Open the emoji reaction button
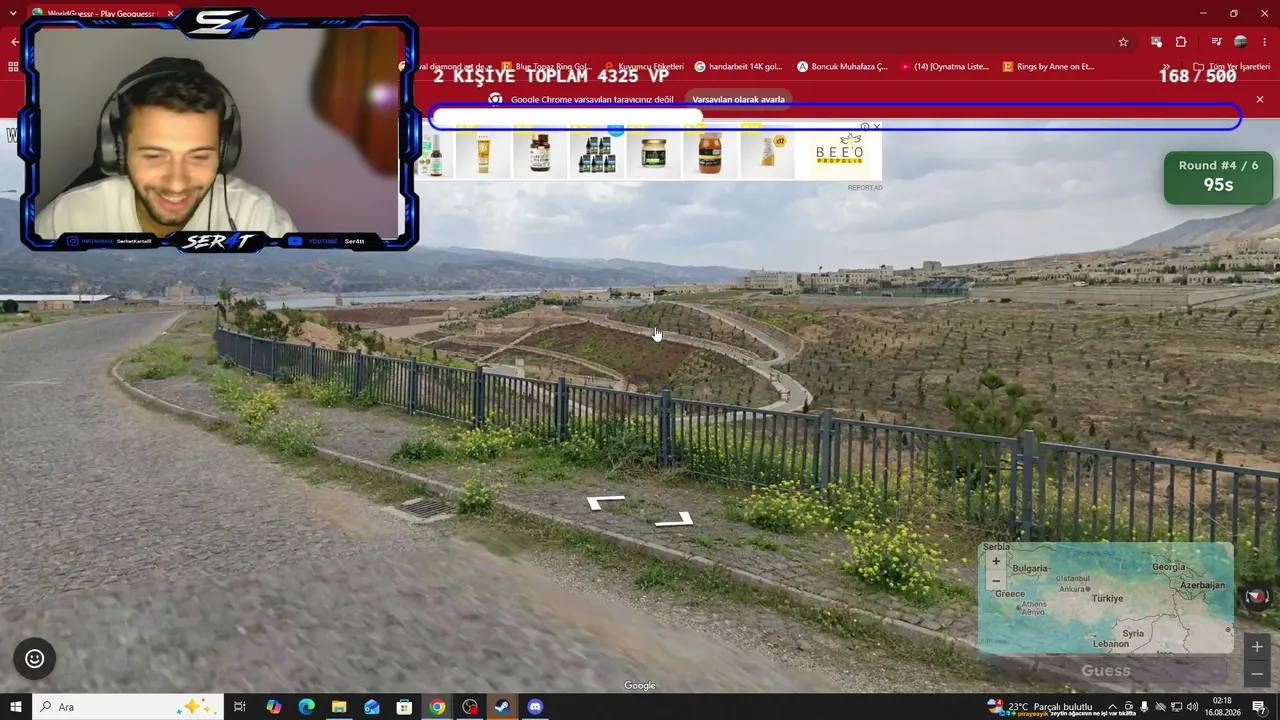Viewport: 1280px width, 720px height. tap(35, 658)
